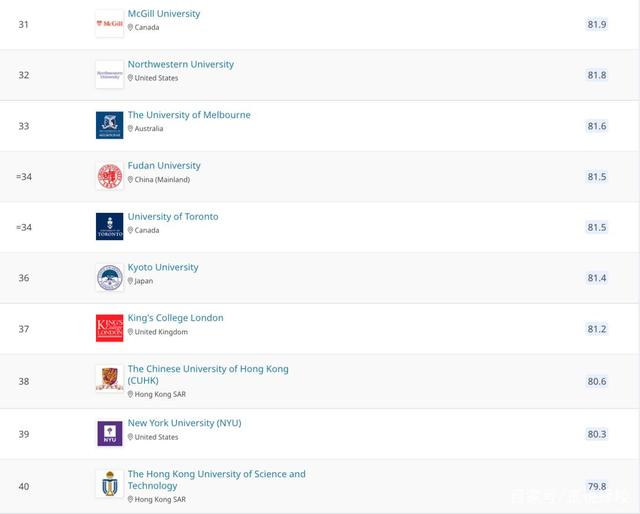
Task: Click the purple NYU torch logo
Action: point(109,434)
